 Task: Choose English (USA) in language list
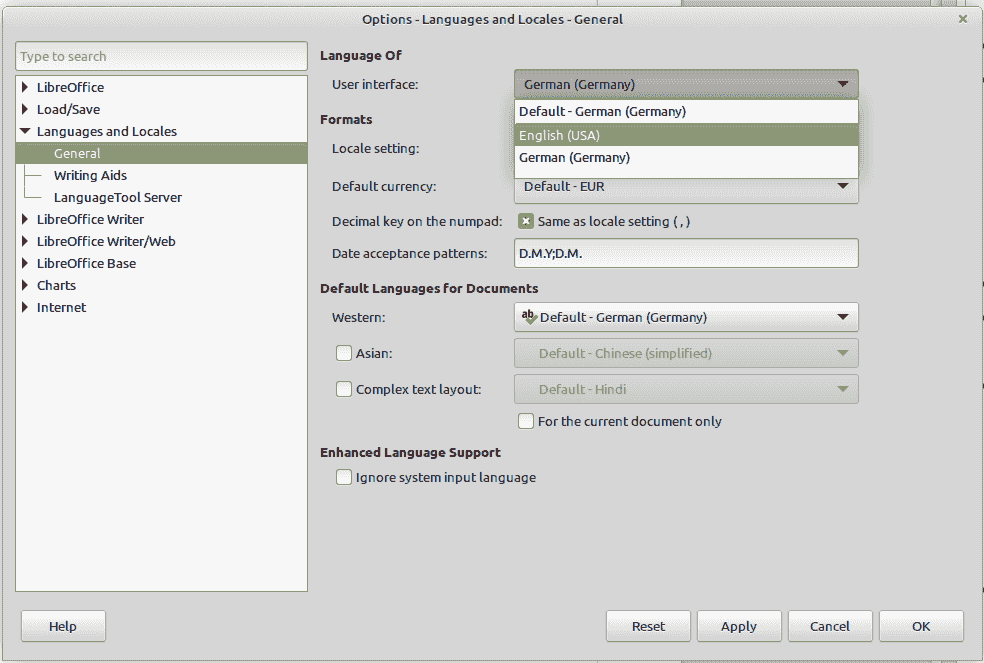click(x=686, y=135)
